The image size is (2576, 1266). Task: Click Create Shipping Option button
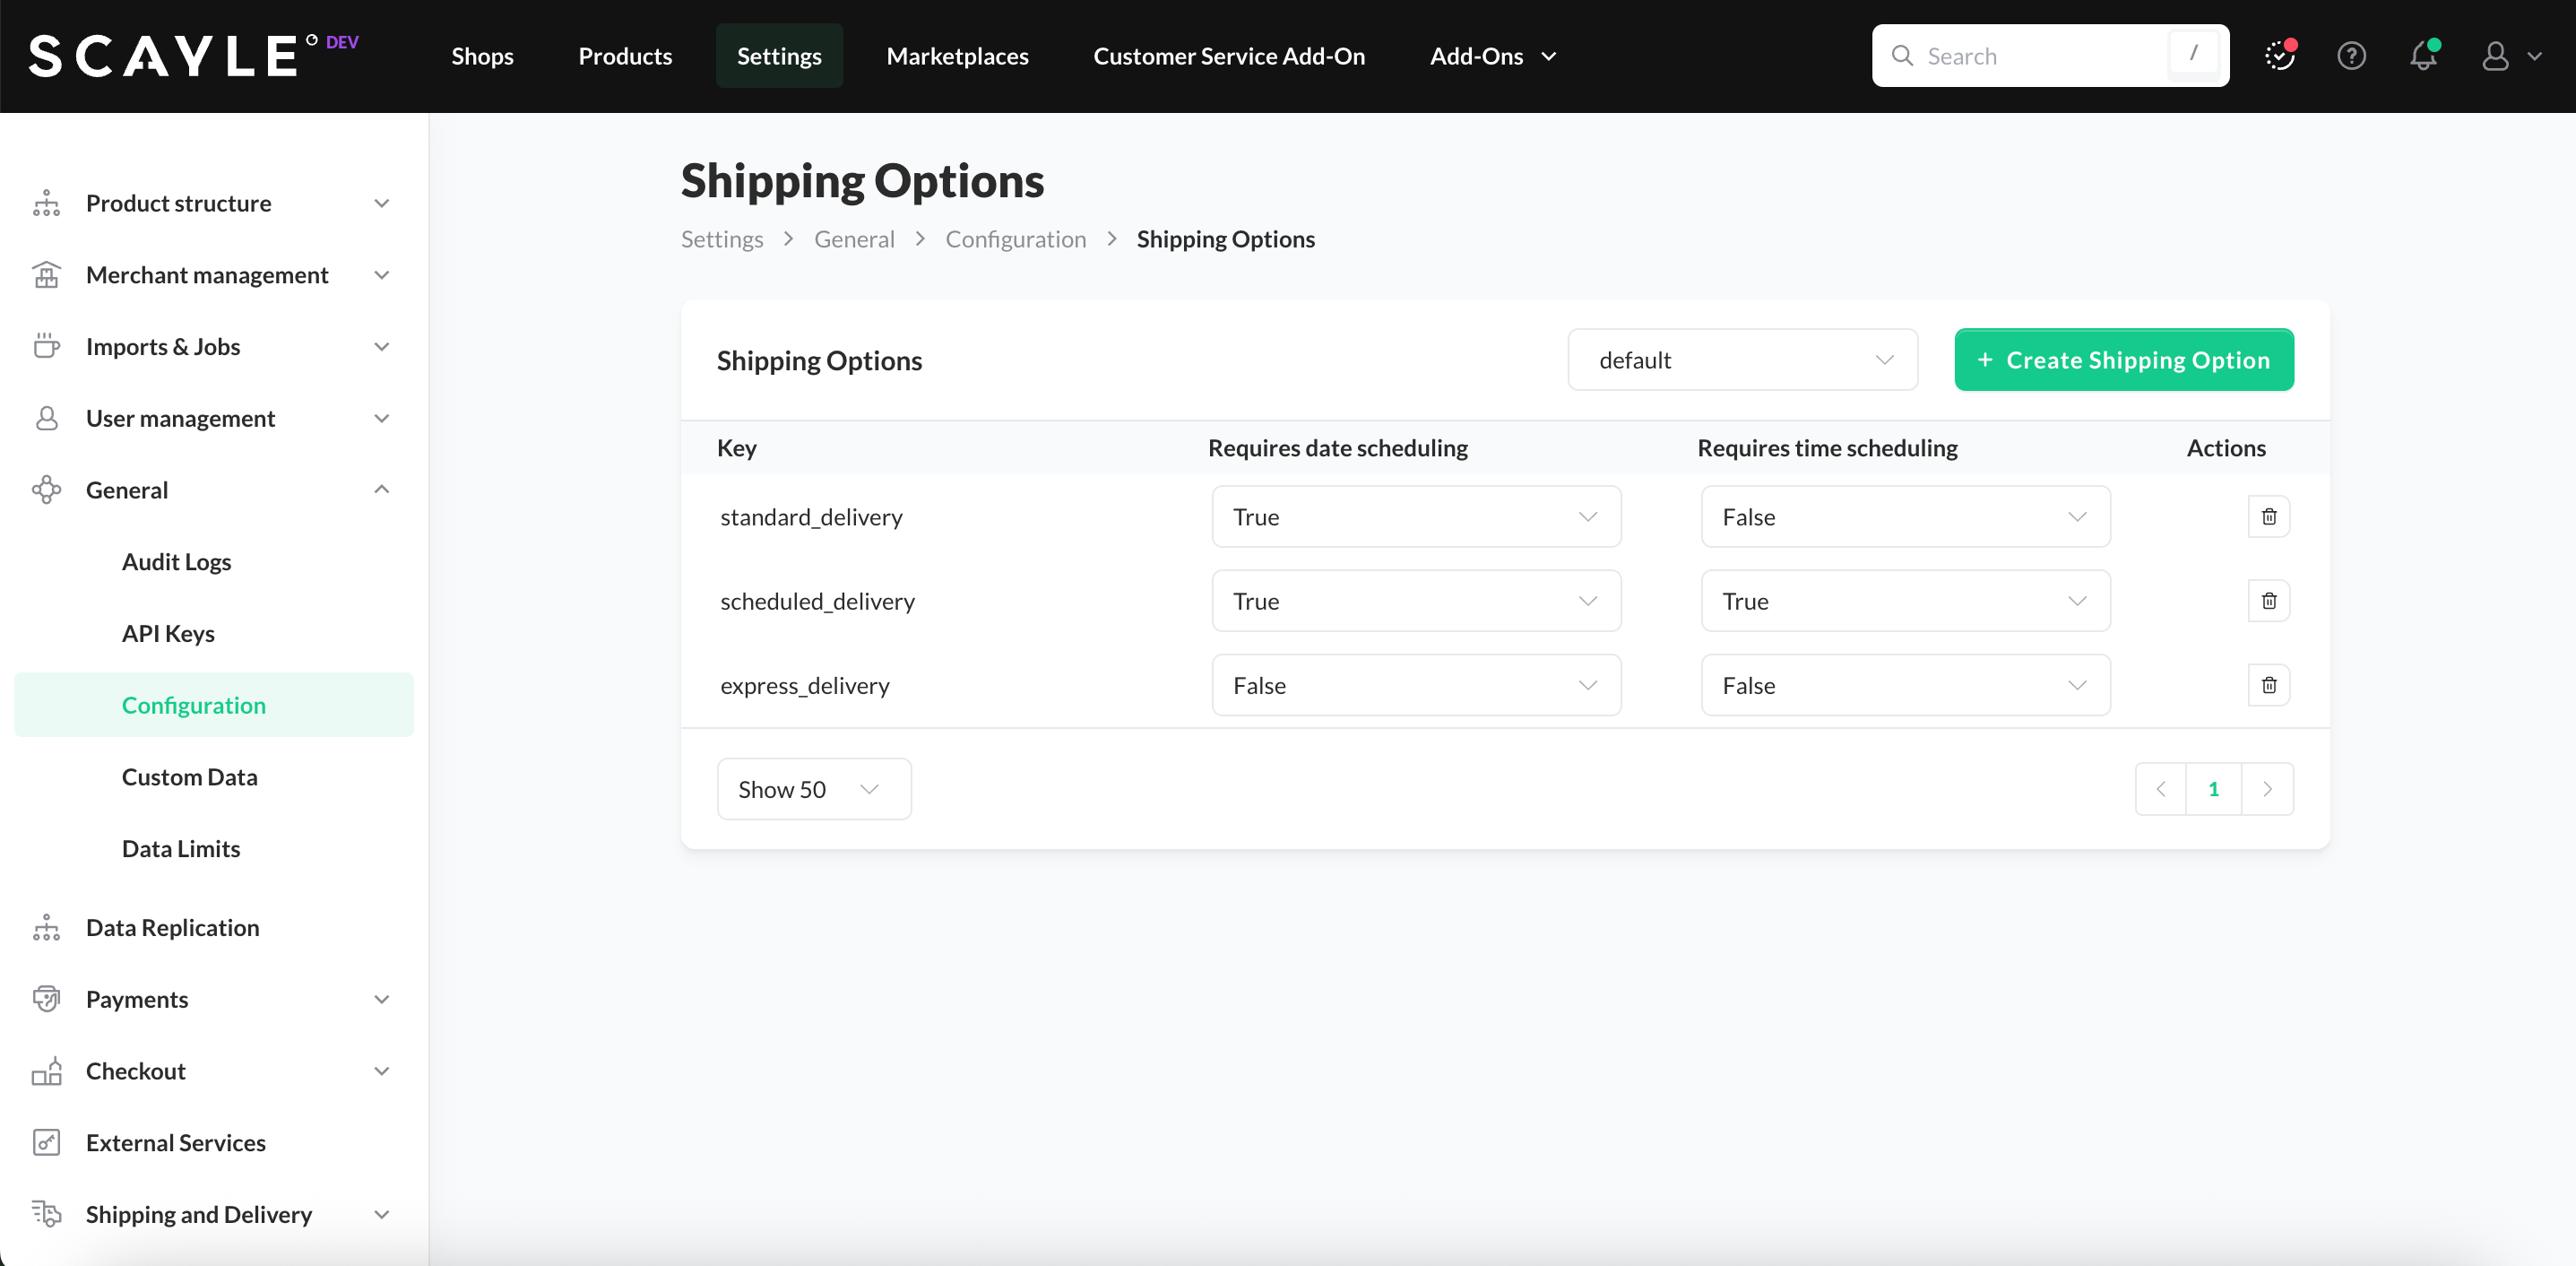click(2123, 360)
